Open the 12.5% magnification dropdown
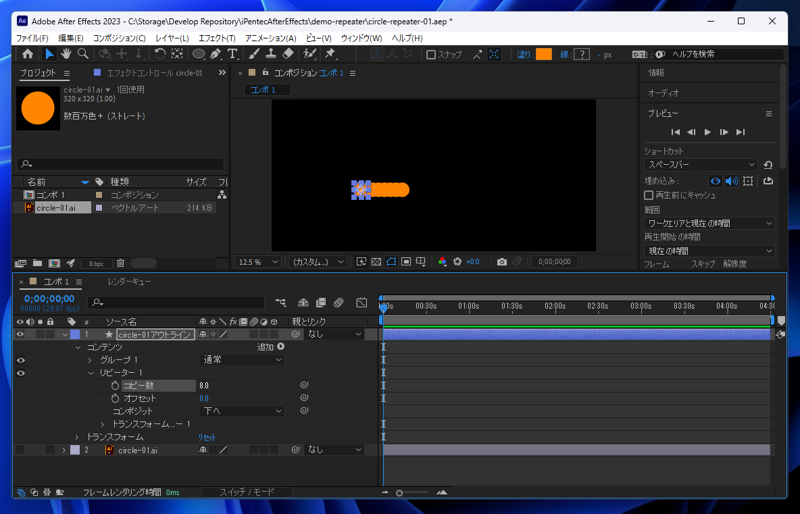800x514 pixels. click(259, 262)
